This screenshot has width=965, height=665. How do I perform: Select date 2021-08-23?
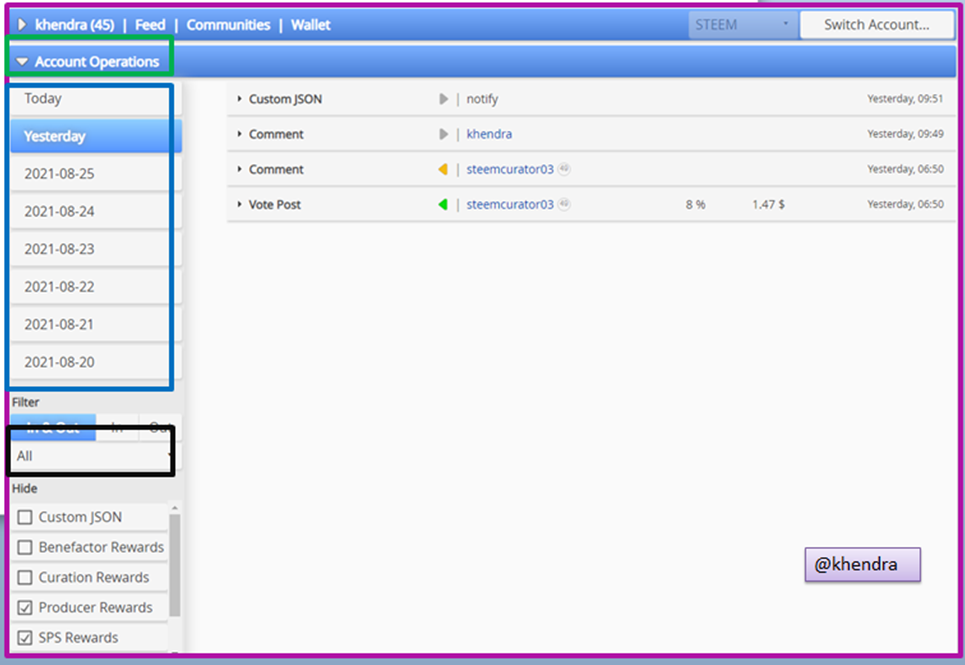(95, 249)
